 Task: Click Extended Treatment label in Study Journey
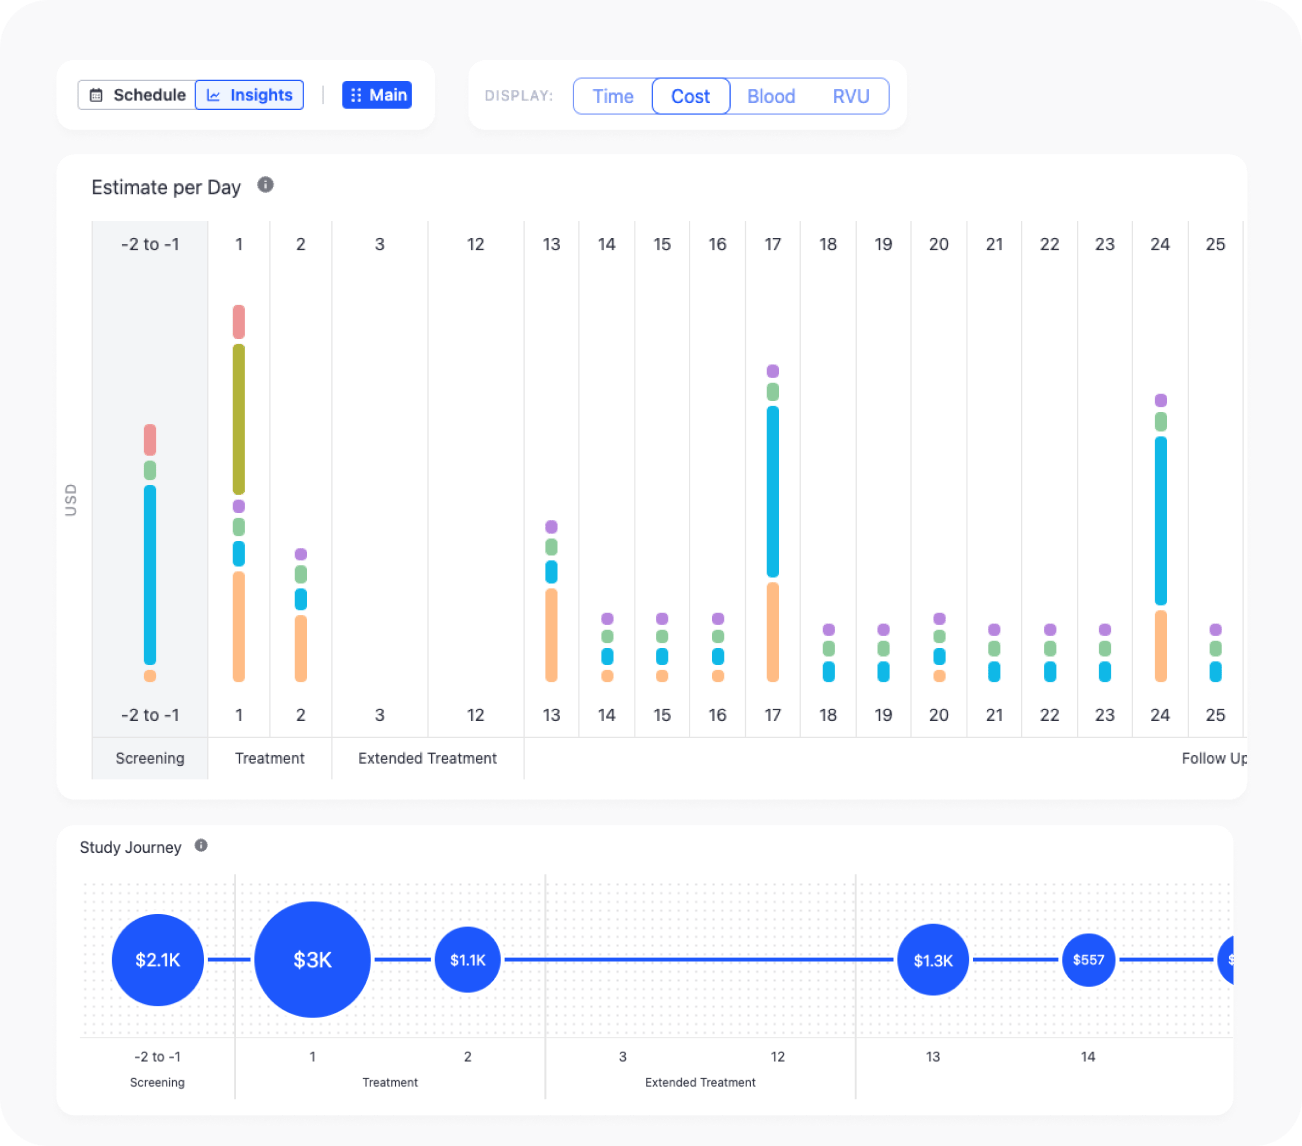coord(701,1082)
